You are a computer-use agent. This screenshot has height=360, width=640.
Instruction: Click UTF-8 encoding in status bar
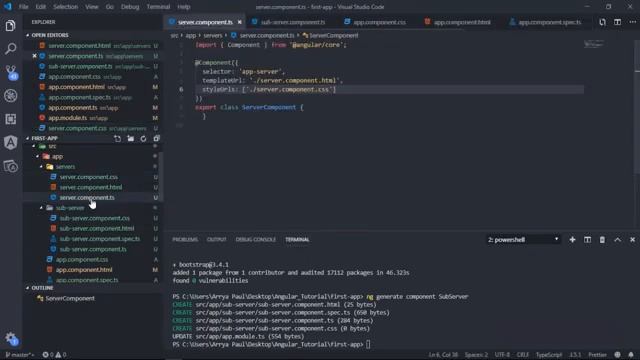click(x=502, y=355)
